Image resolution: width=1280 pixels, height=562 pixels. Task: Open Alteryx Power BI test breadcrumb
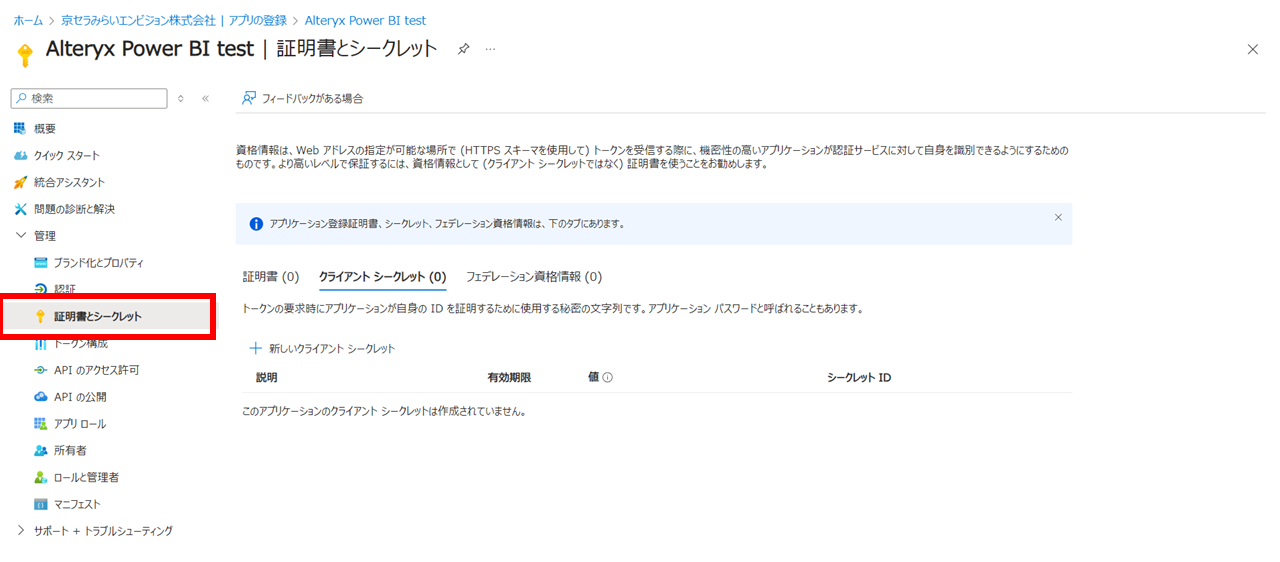click(365, 20)
